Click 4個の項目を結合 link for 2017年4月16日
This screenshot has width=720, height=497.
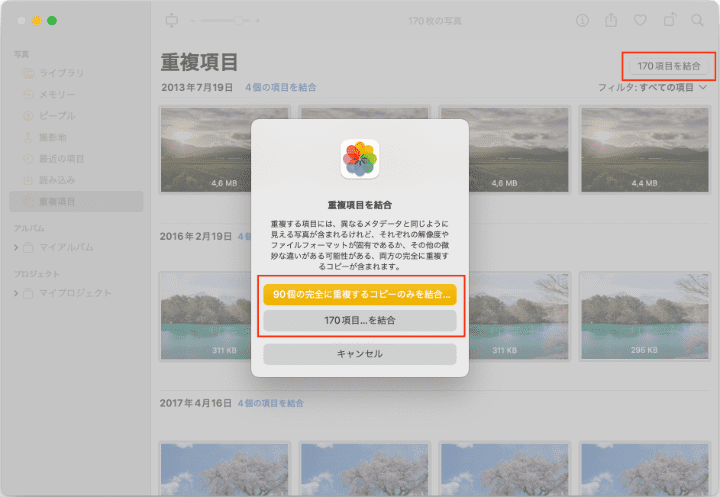[x=270, y=403]
